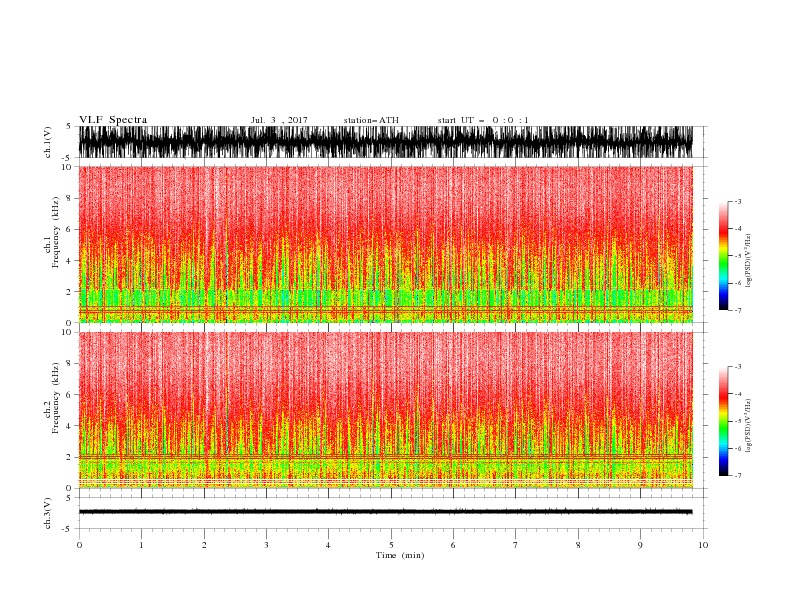Click the time axis tick label "8"

[x=578, y=545]
